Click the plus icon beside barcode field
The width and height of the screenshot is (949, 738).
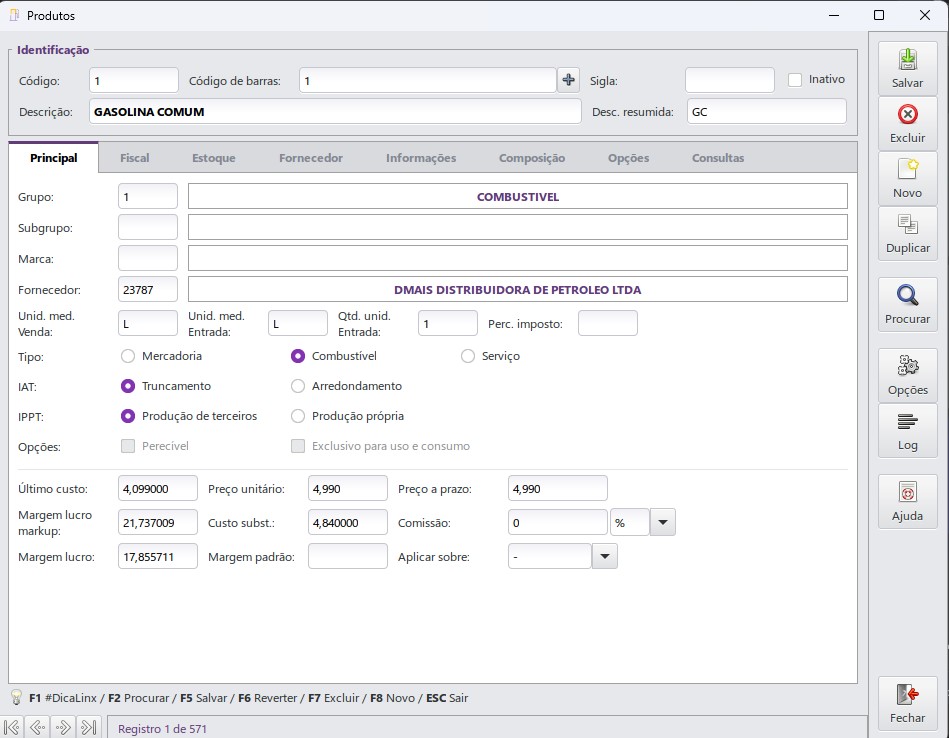coord(568,80)
